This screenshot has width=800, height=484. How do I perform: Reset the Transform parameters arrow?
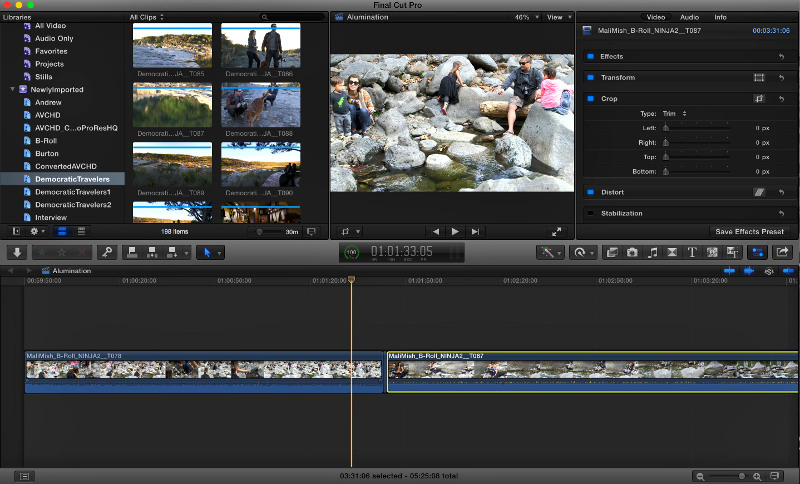[781, 77]
